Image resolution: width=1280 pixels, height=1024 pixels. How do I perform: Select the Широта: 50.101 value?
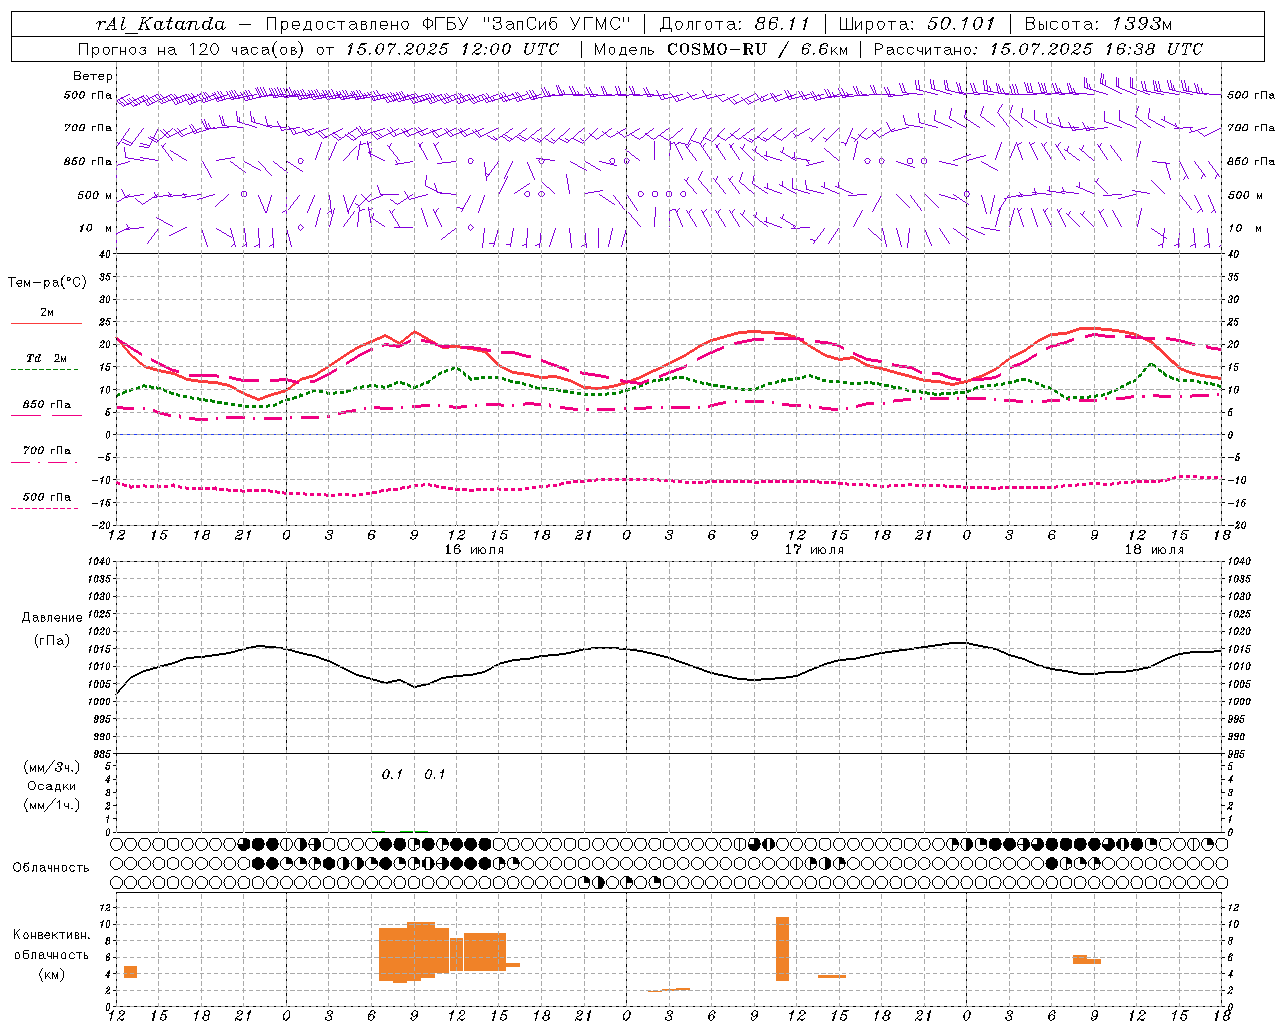point(917,24)
